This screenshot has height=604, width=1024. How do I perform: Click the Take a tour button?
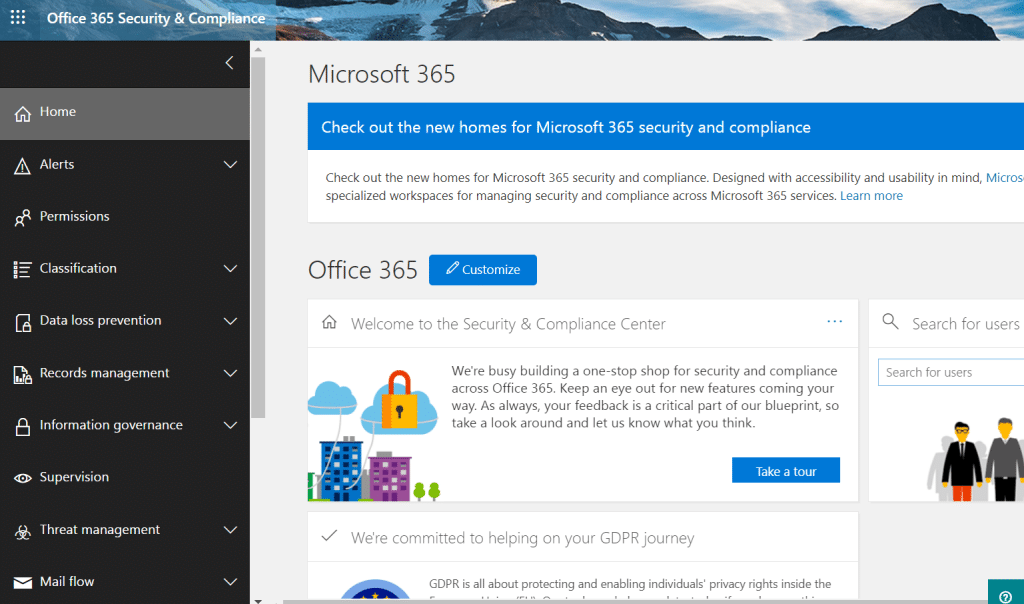point(786,471)
